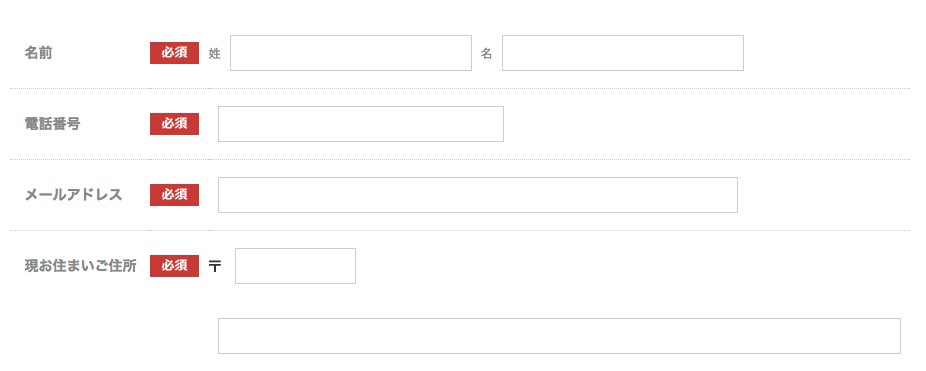The image size is (926, 371).
Task: Click the small 名 label between name fields
Action: pos(486,53)
